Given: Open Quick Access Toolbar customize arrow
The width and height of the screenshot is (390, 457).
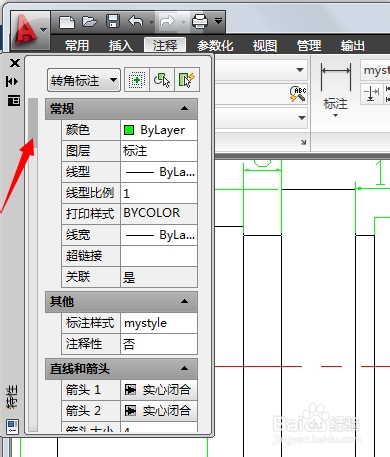Looking at the screenshot, I should click(x=218, y=21).
